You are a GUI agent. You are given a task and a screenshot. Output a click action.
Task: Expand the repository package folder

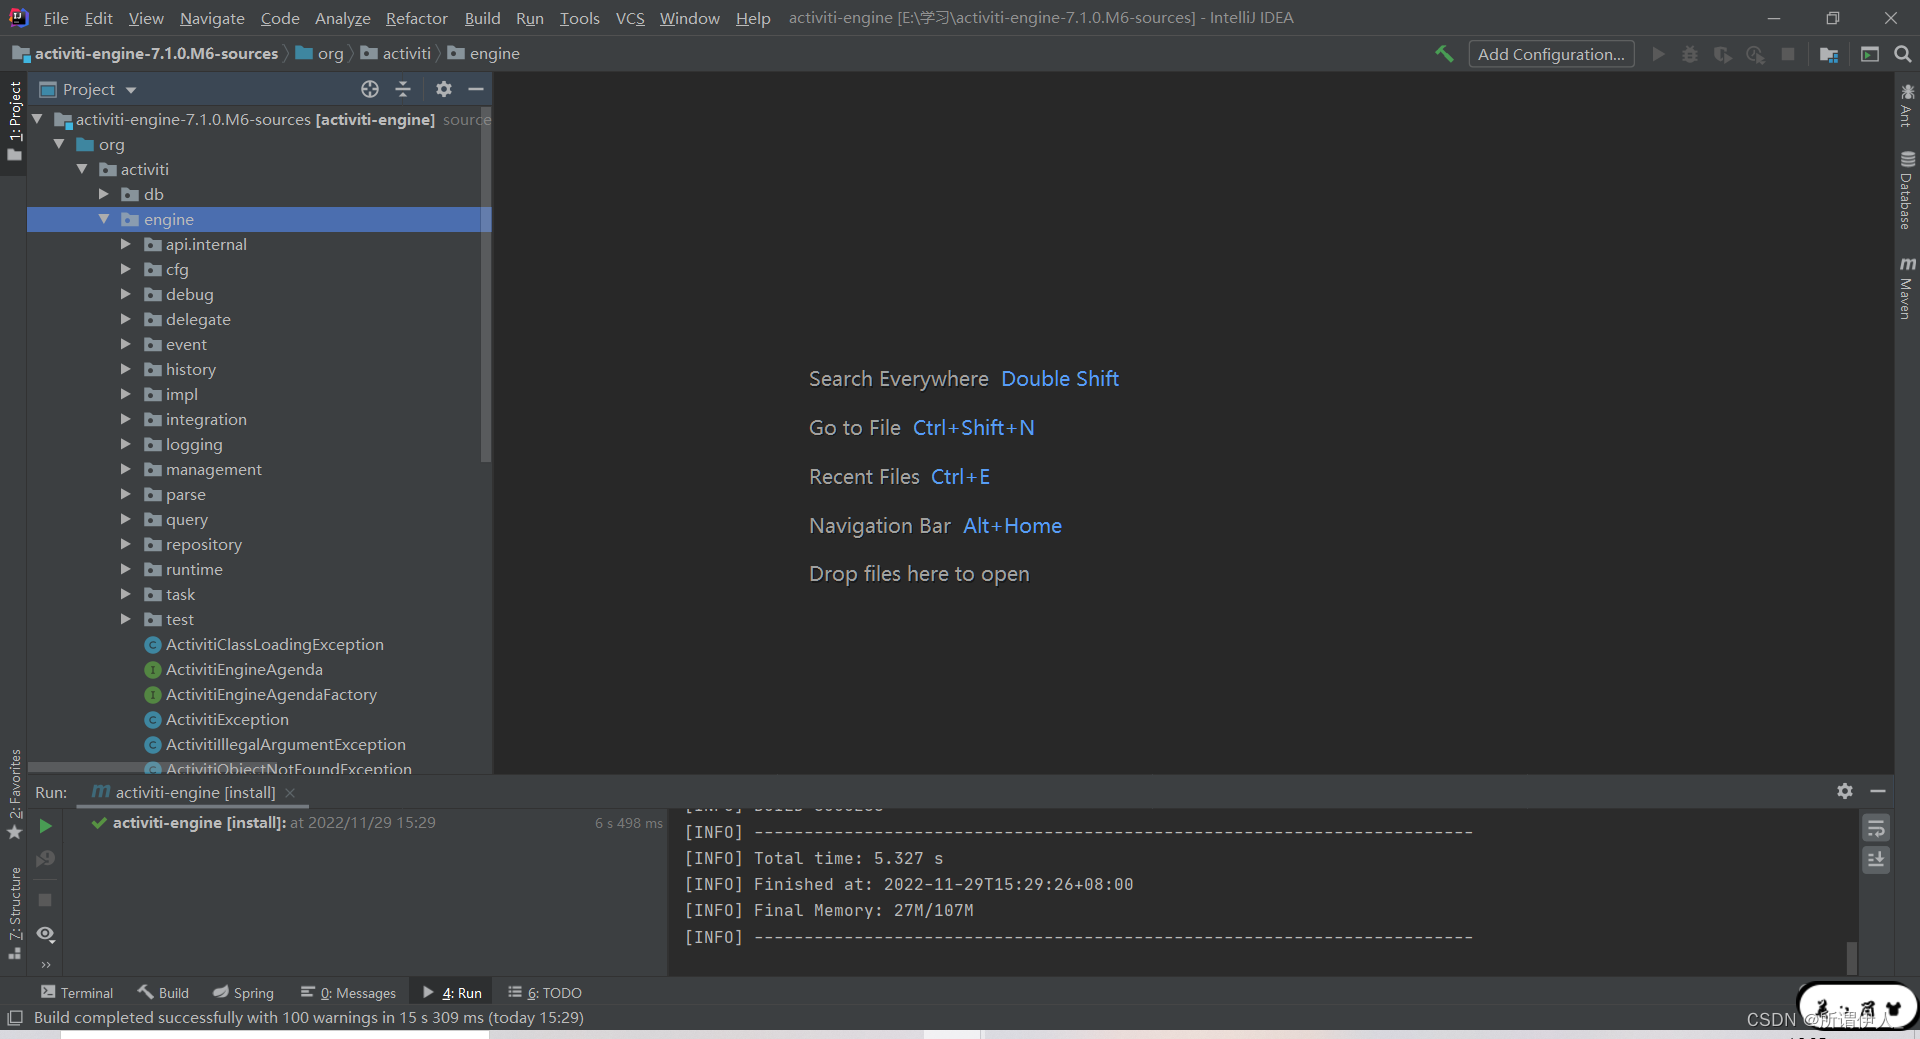click(126, 544)
